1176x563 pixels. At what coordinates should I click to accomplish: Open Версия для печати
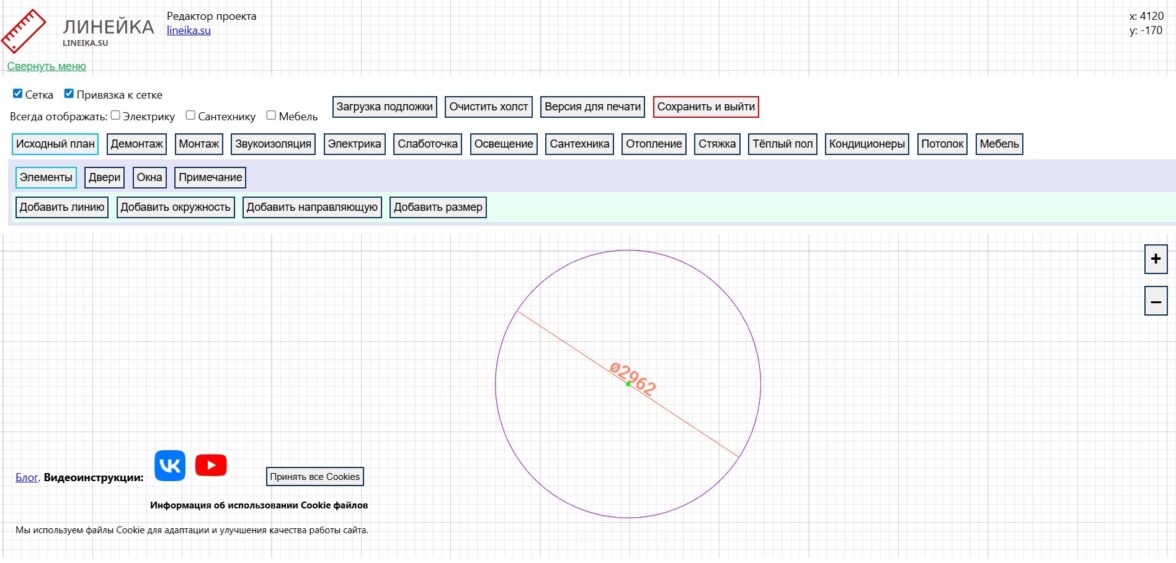coord(592,106)
